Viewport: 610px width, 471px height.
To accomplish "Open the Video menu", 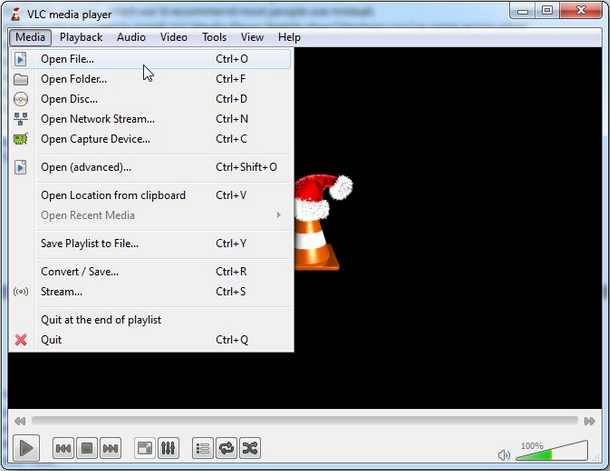I will [x=174, y=37].
